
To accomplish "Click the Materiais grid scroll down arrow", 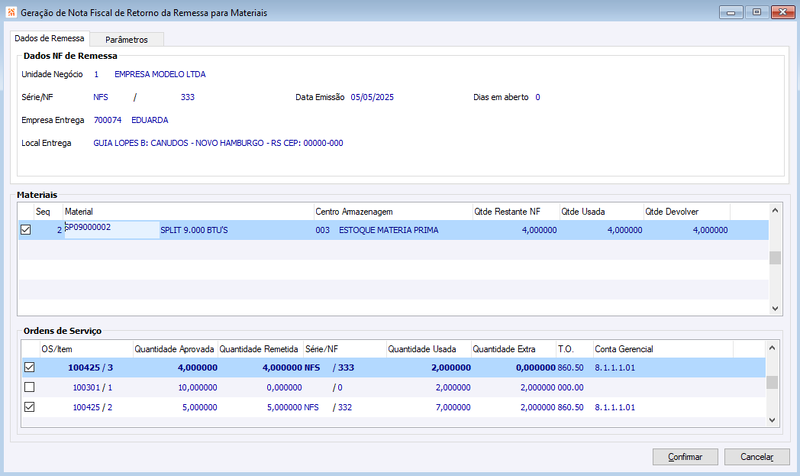I will [x=775, y=308].
